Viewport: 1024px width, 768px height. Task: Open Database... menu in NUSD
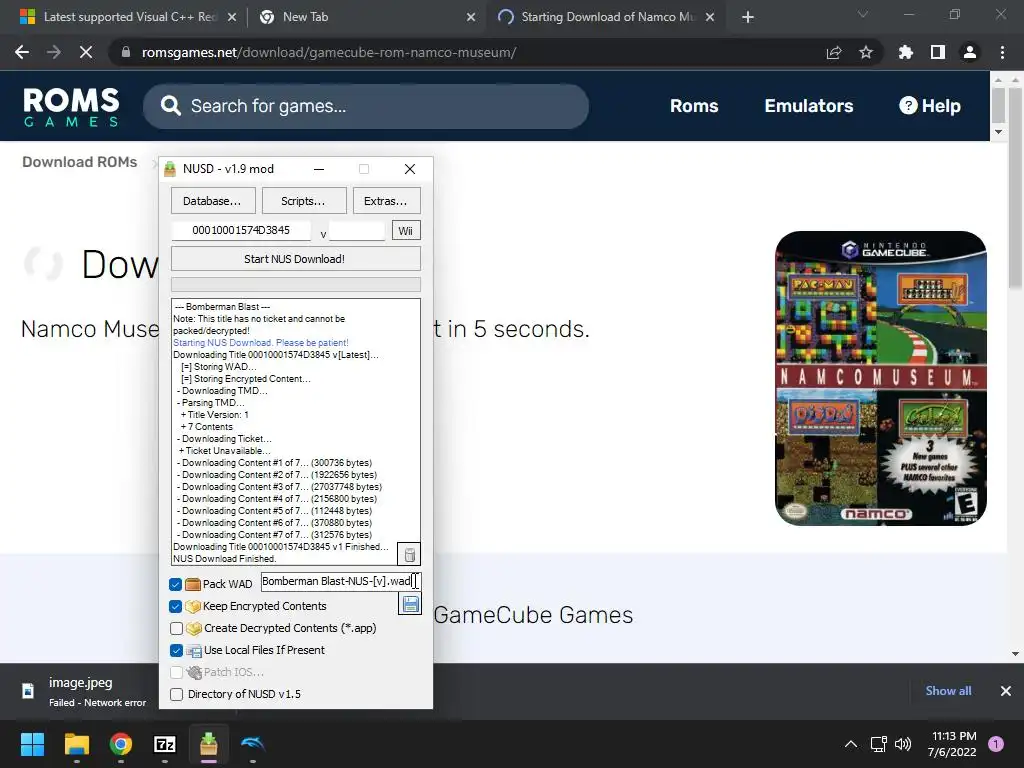point(212,201)
